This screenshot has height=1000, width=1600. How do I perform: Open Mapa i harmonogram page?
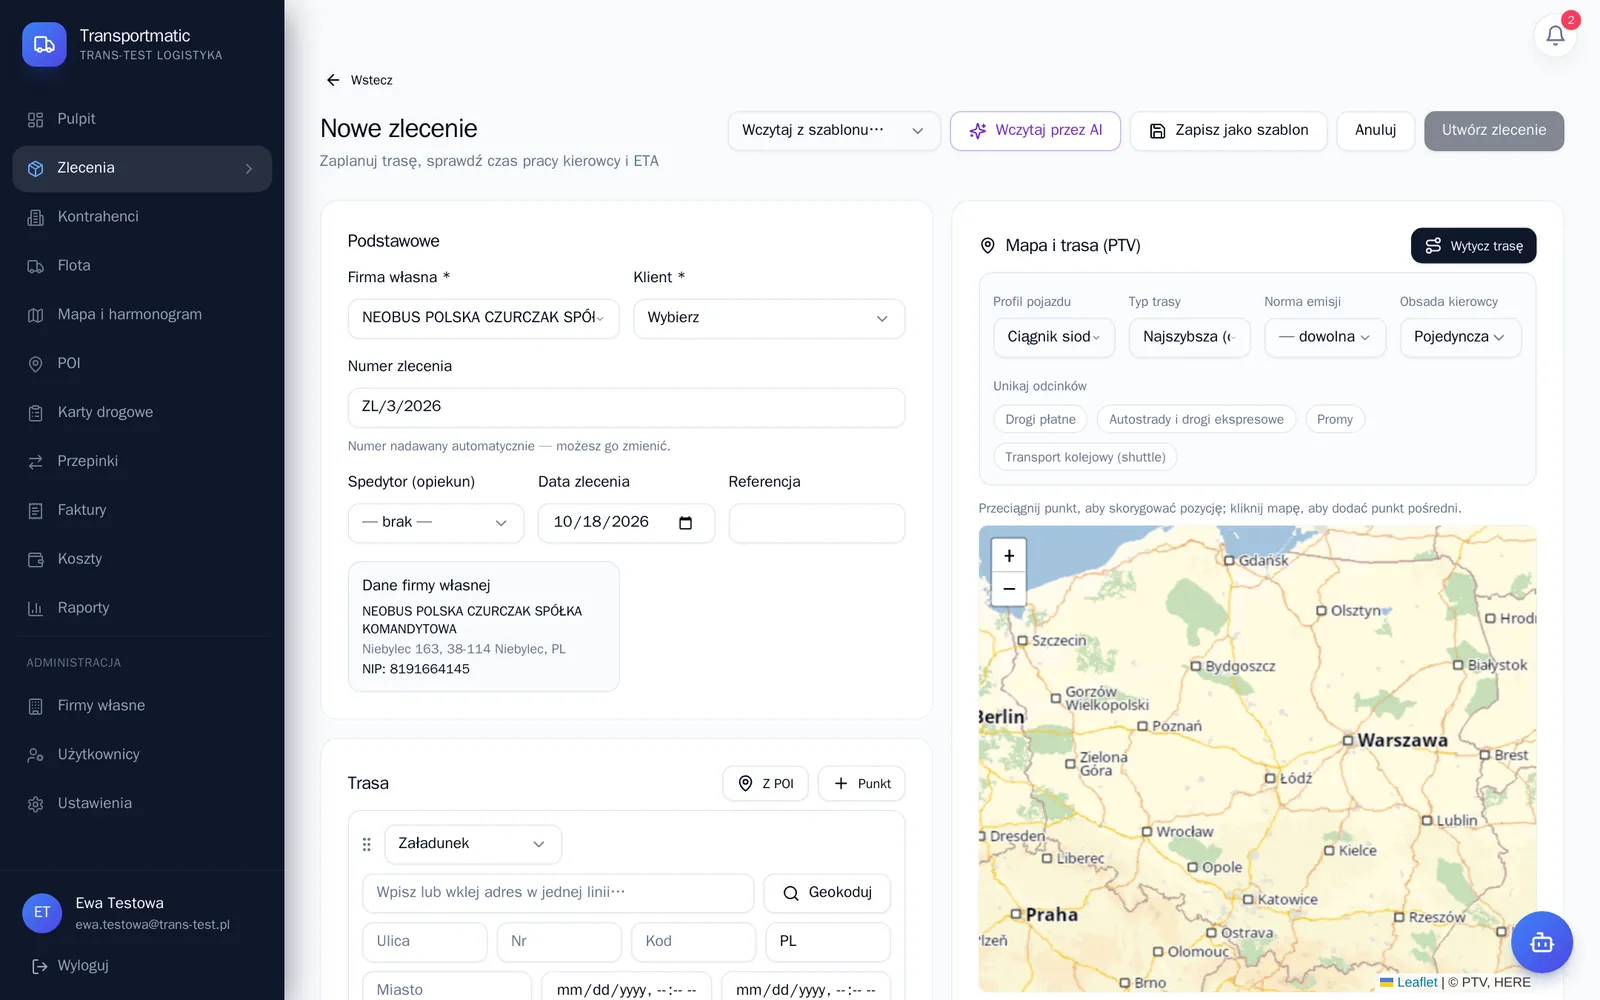point(142,315)
